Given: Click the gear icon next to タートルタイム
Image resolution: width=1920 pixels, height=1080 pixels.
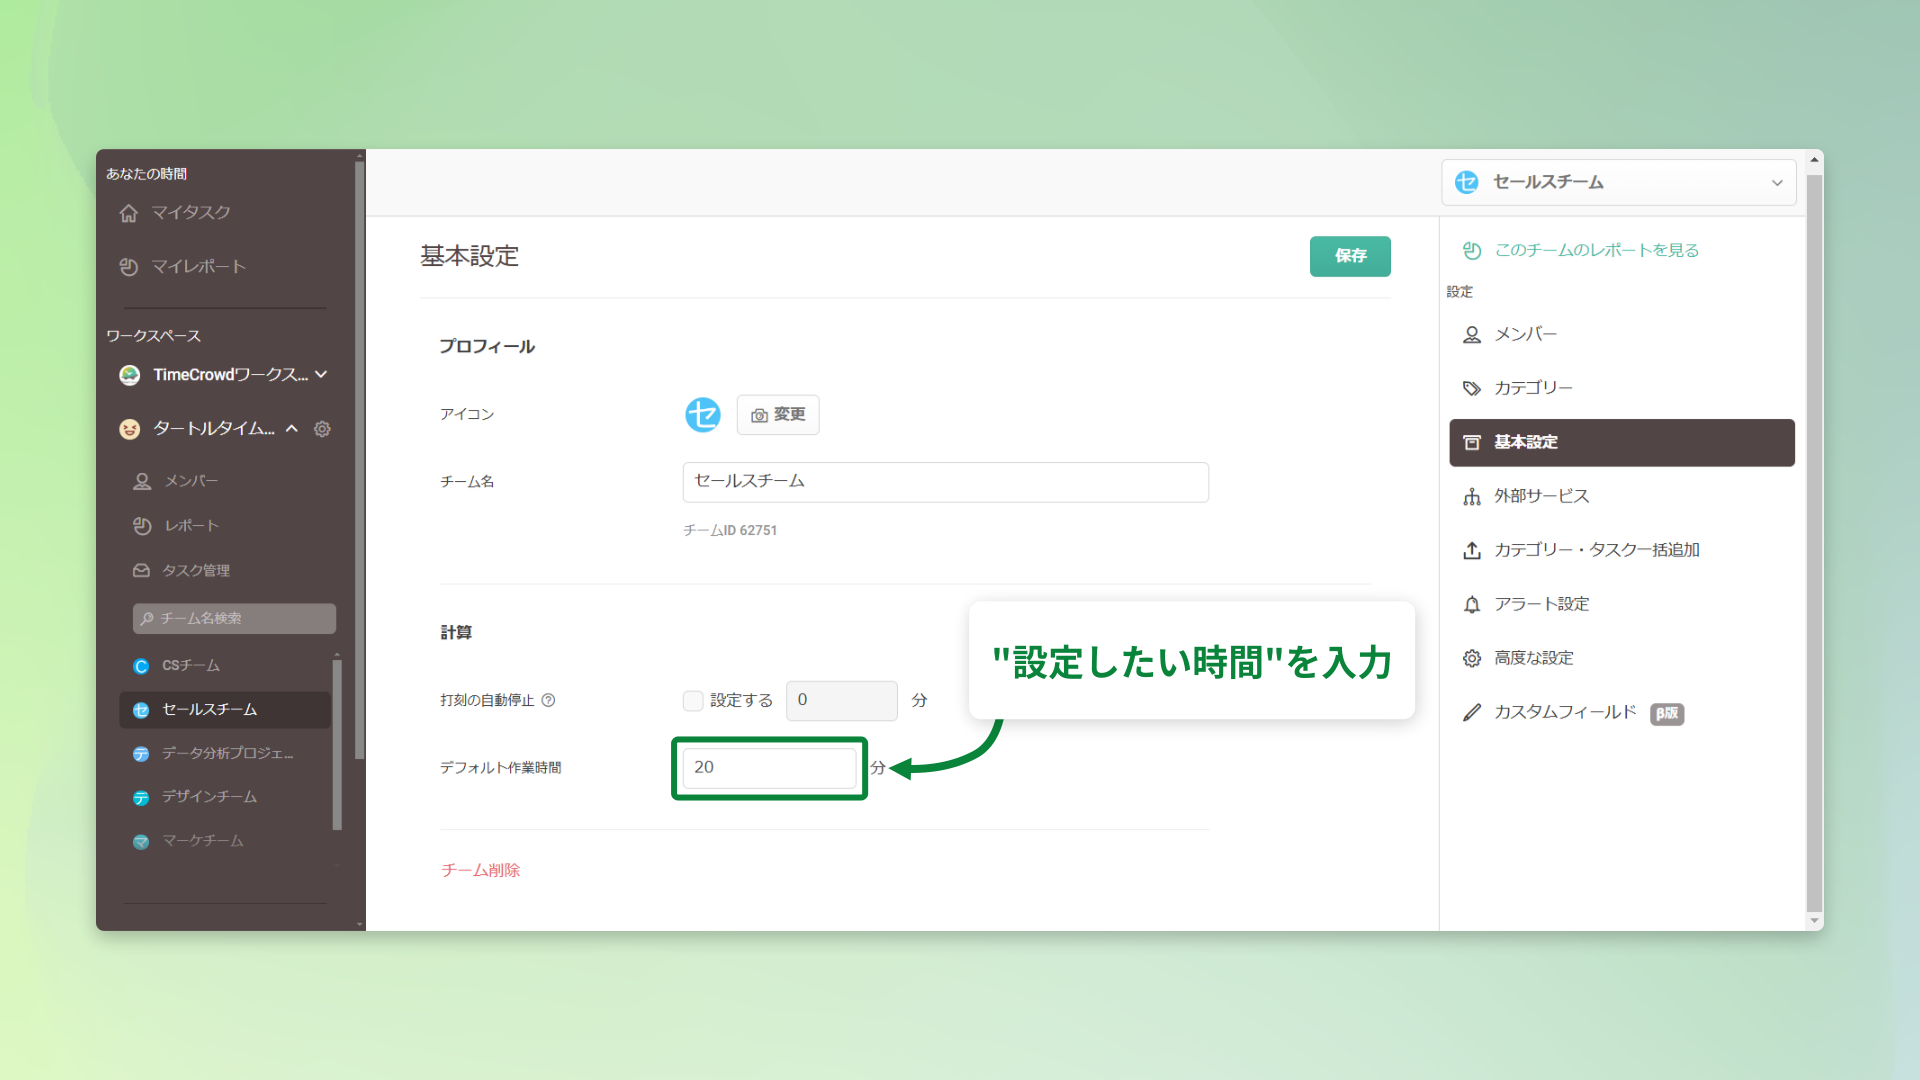Looking at the screenshot, I should click(322, 429).
